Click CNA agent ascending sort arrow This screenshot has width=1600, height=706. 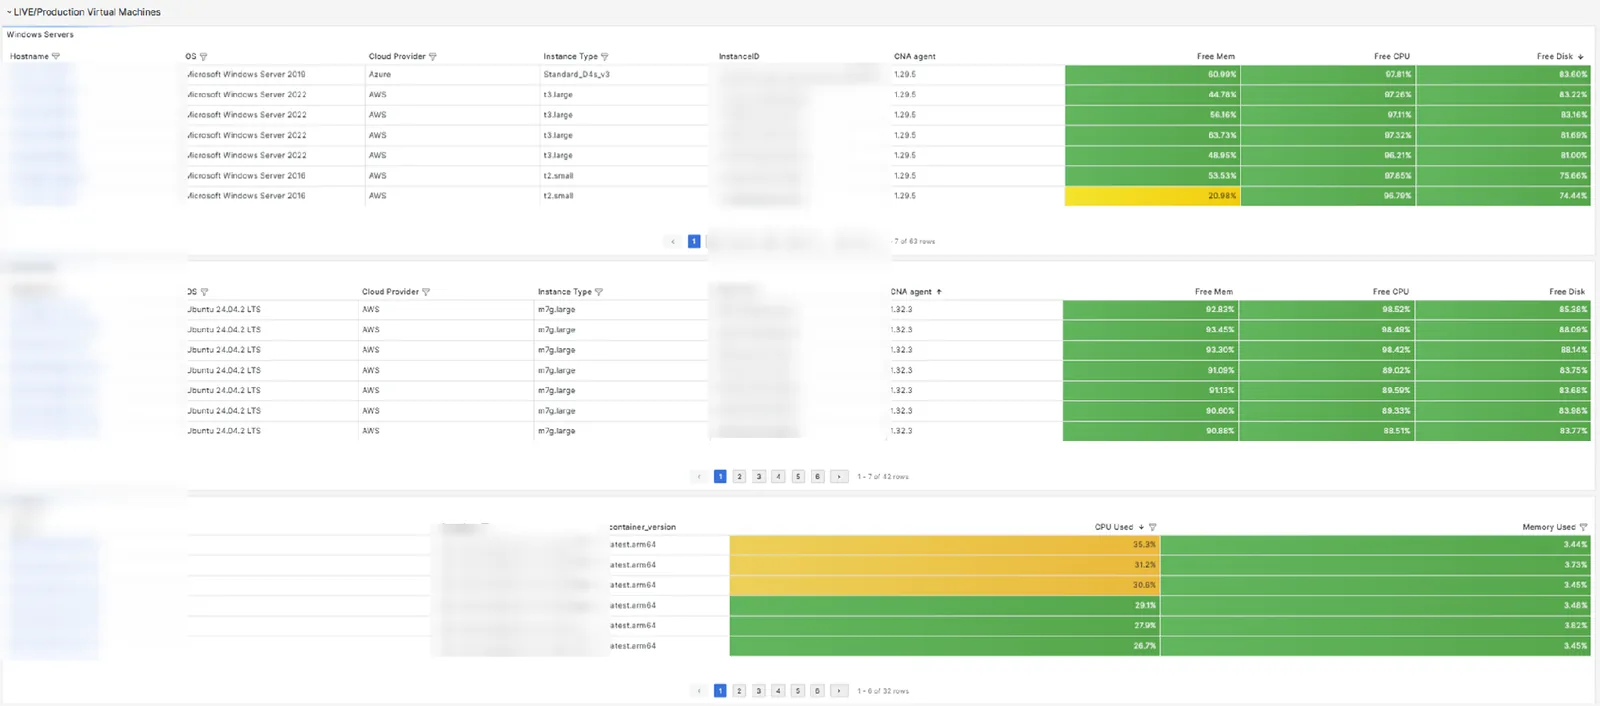939,292
